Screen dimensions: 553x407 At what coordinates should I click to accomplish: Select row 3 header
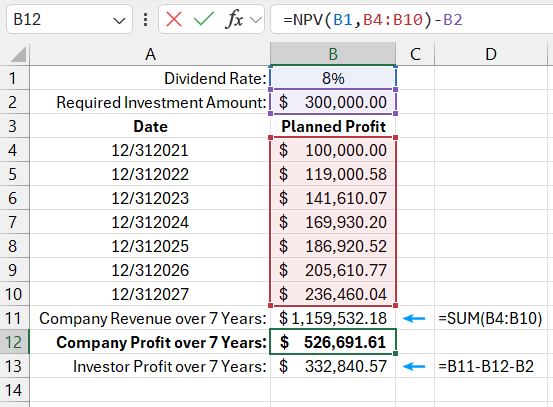pyautogui.click(x=14, y=126)
